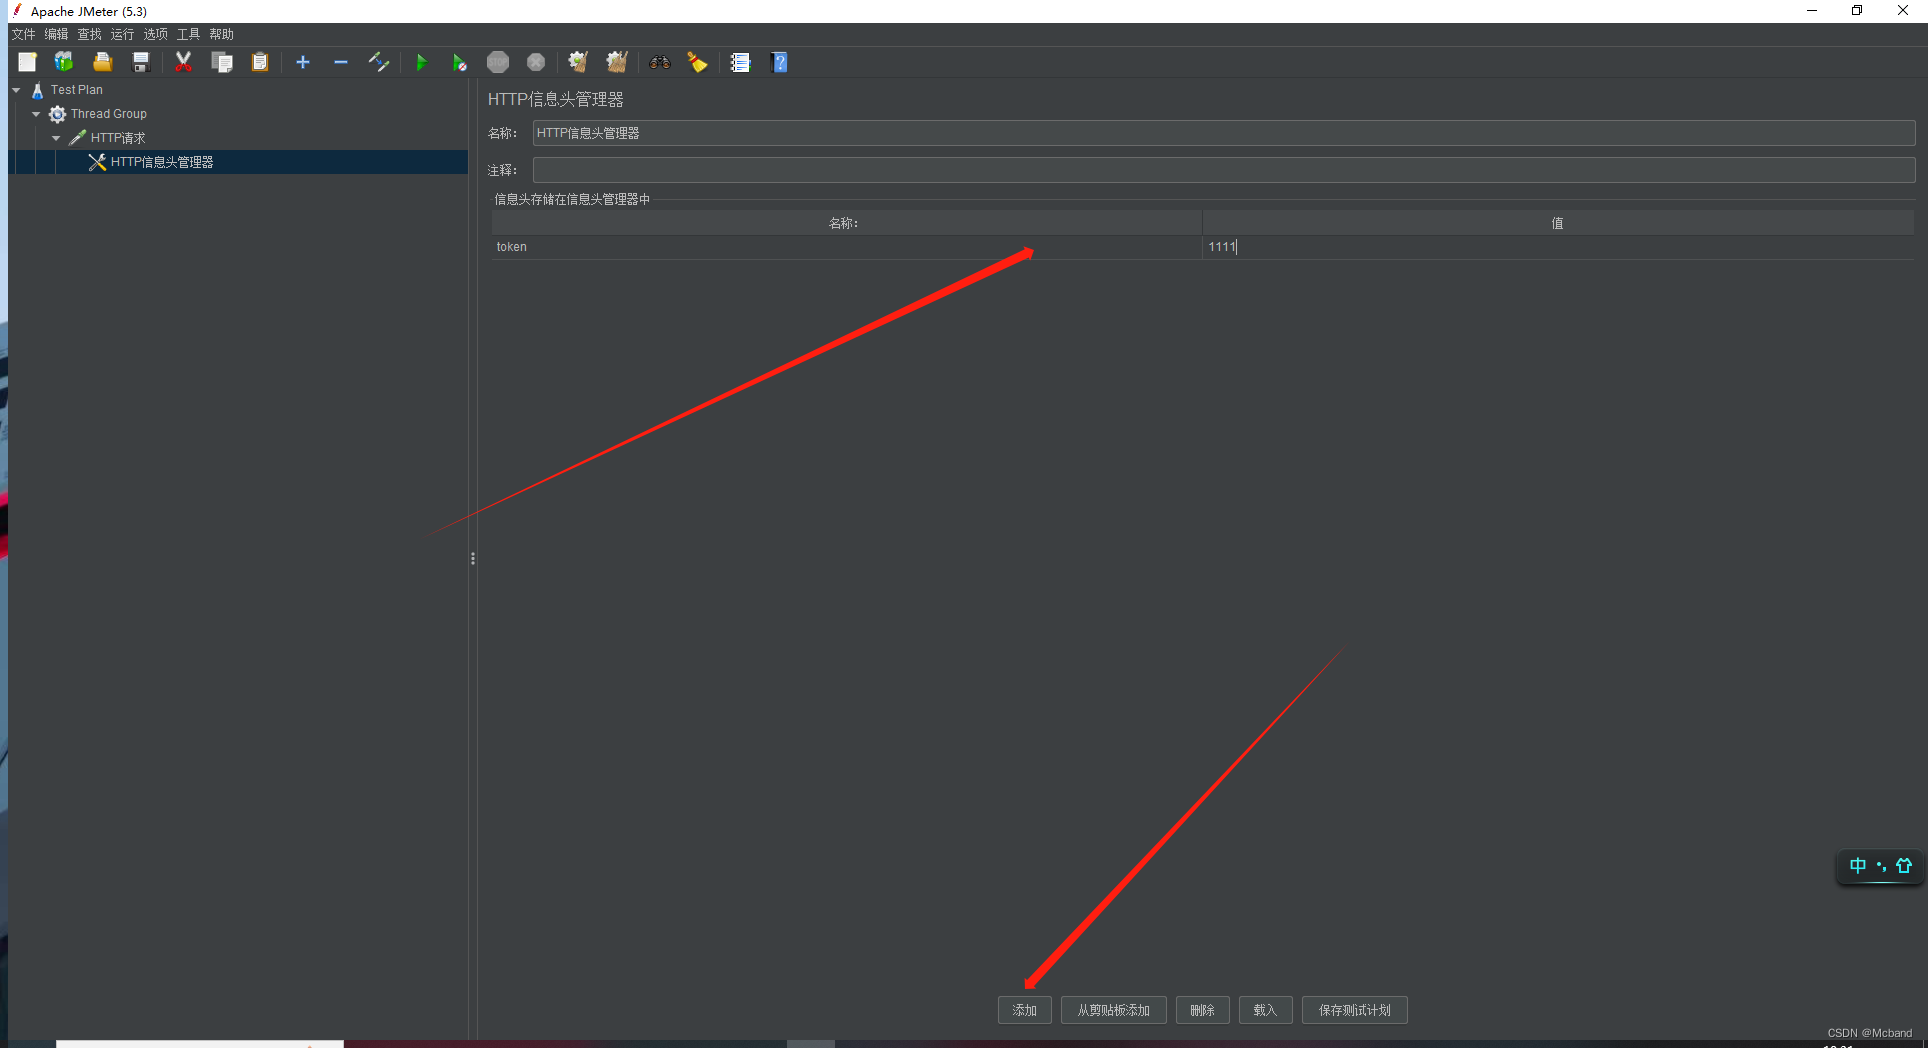Viewport: 1928px width, 1048px height.
Task: Collapse the HTTP请求 tree node
Action: click(x=56, y=138)
